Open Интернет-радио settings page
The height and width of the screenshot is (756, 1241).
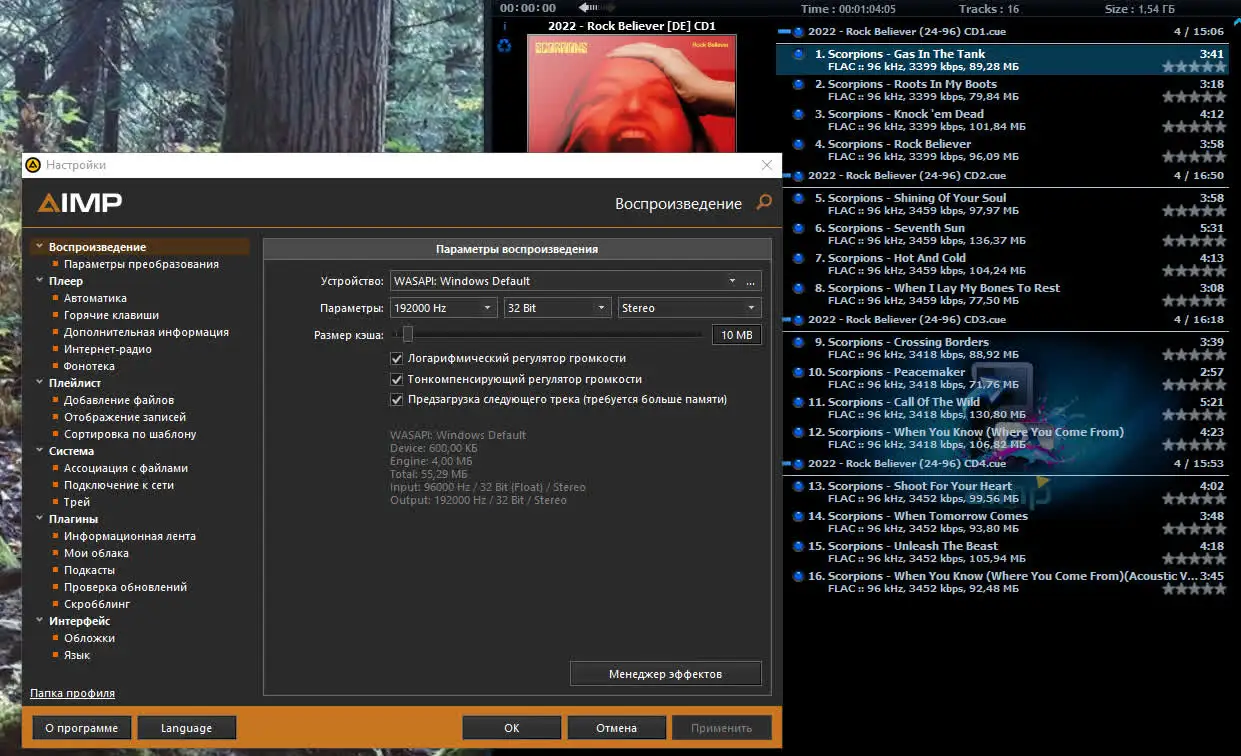coord(108,349)
